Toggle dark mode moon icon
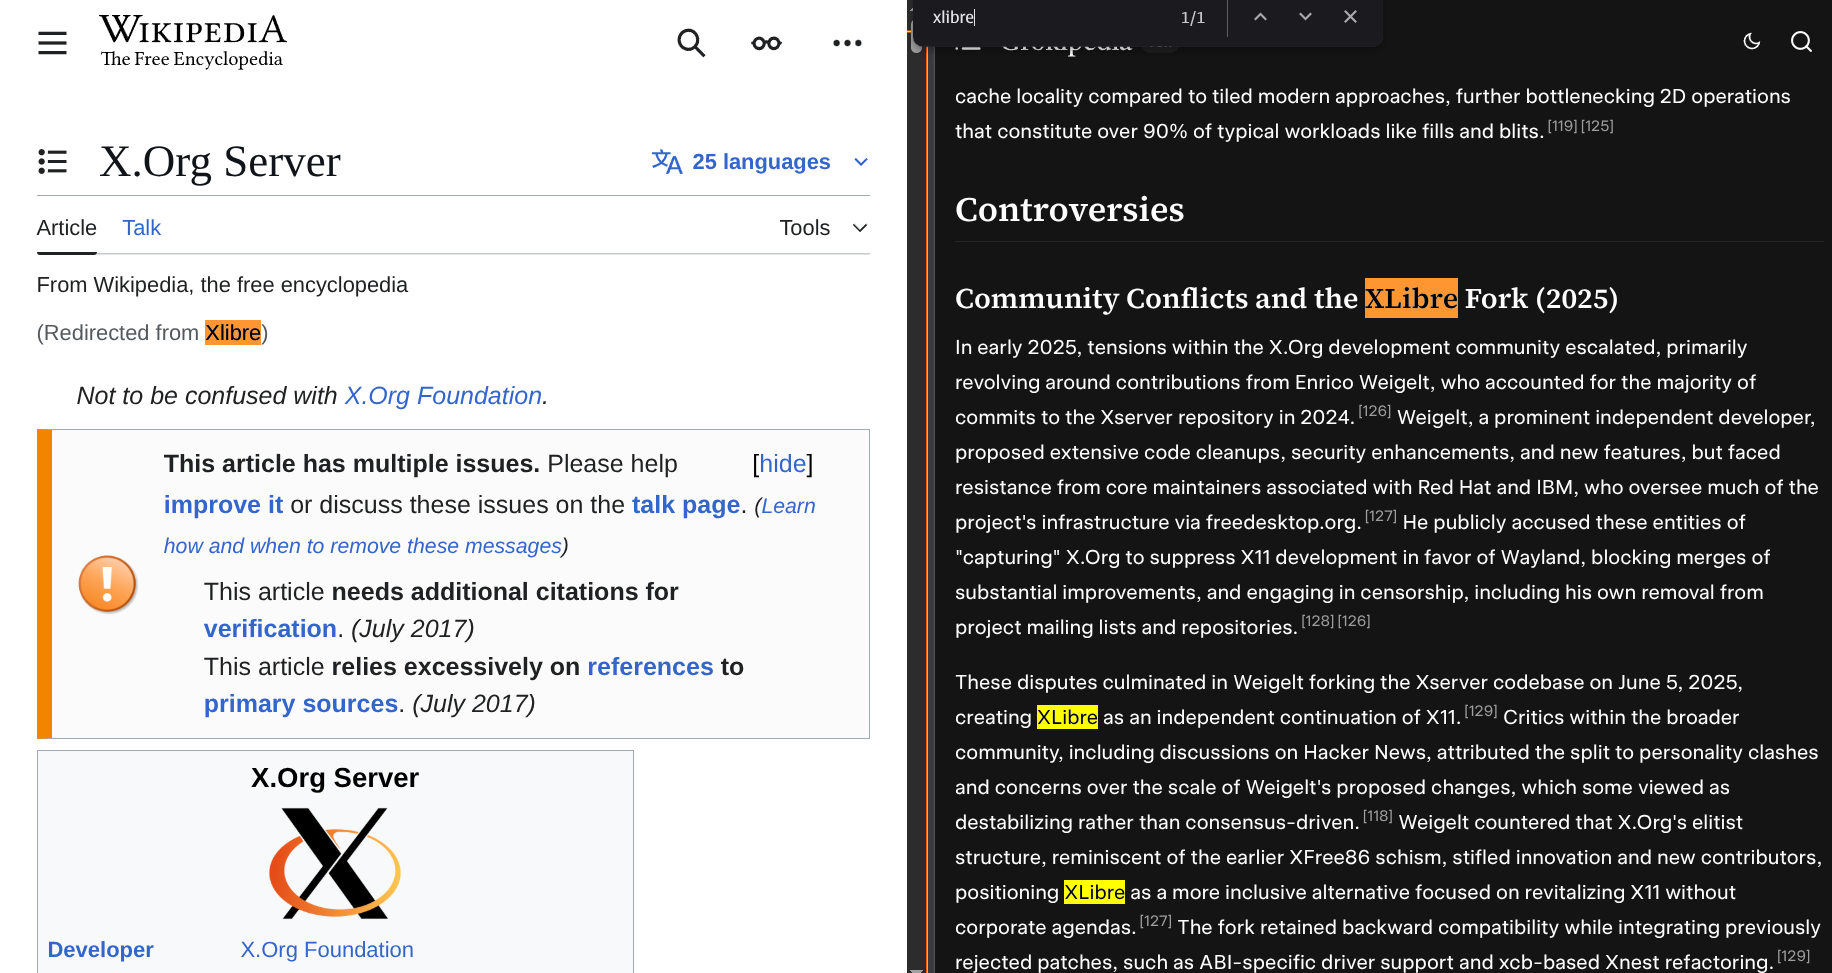The image size is (1832, 973). click(x=1752, y=42)
